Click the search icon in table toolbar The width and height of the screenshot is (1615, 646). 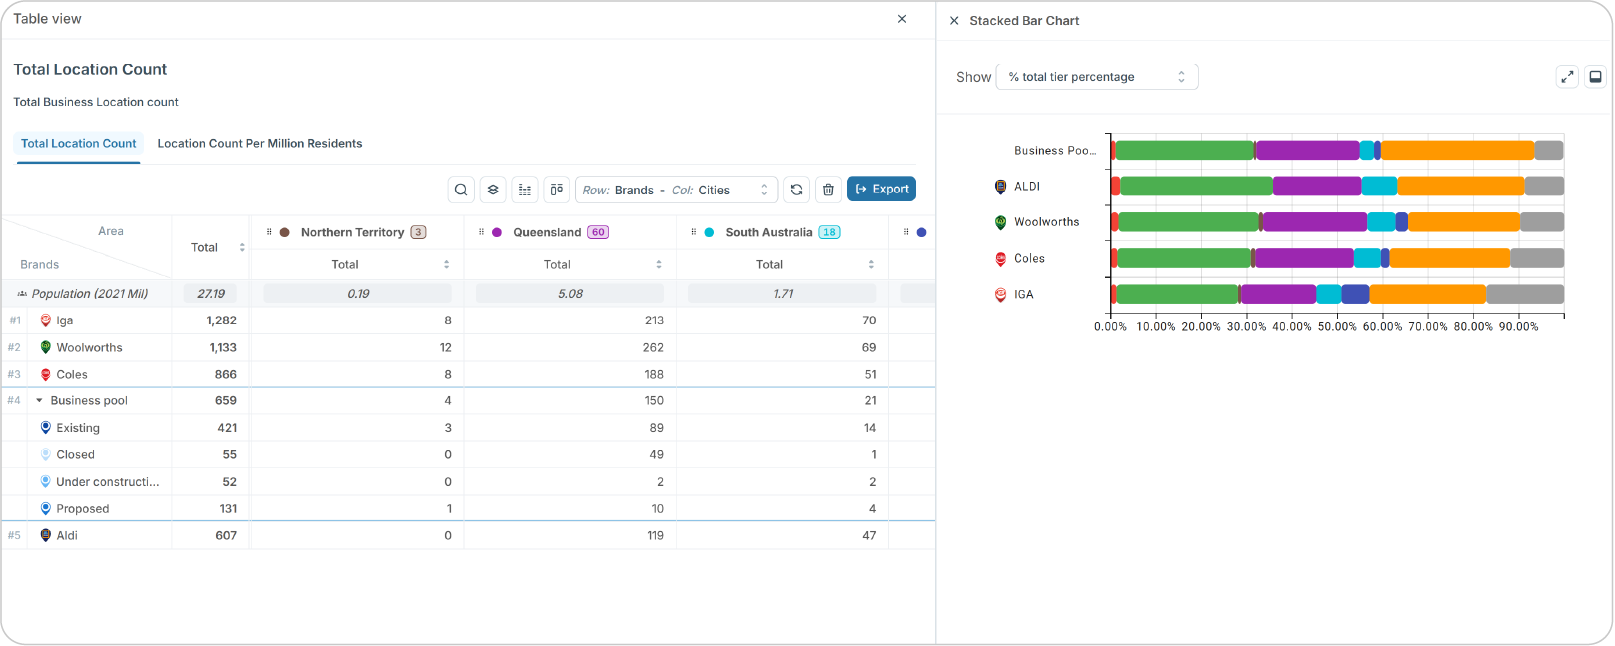460,190
